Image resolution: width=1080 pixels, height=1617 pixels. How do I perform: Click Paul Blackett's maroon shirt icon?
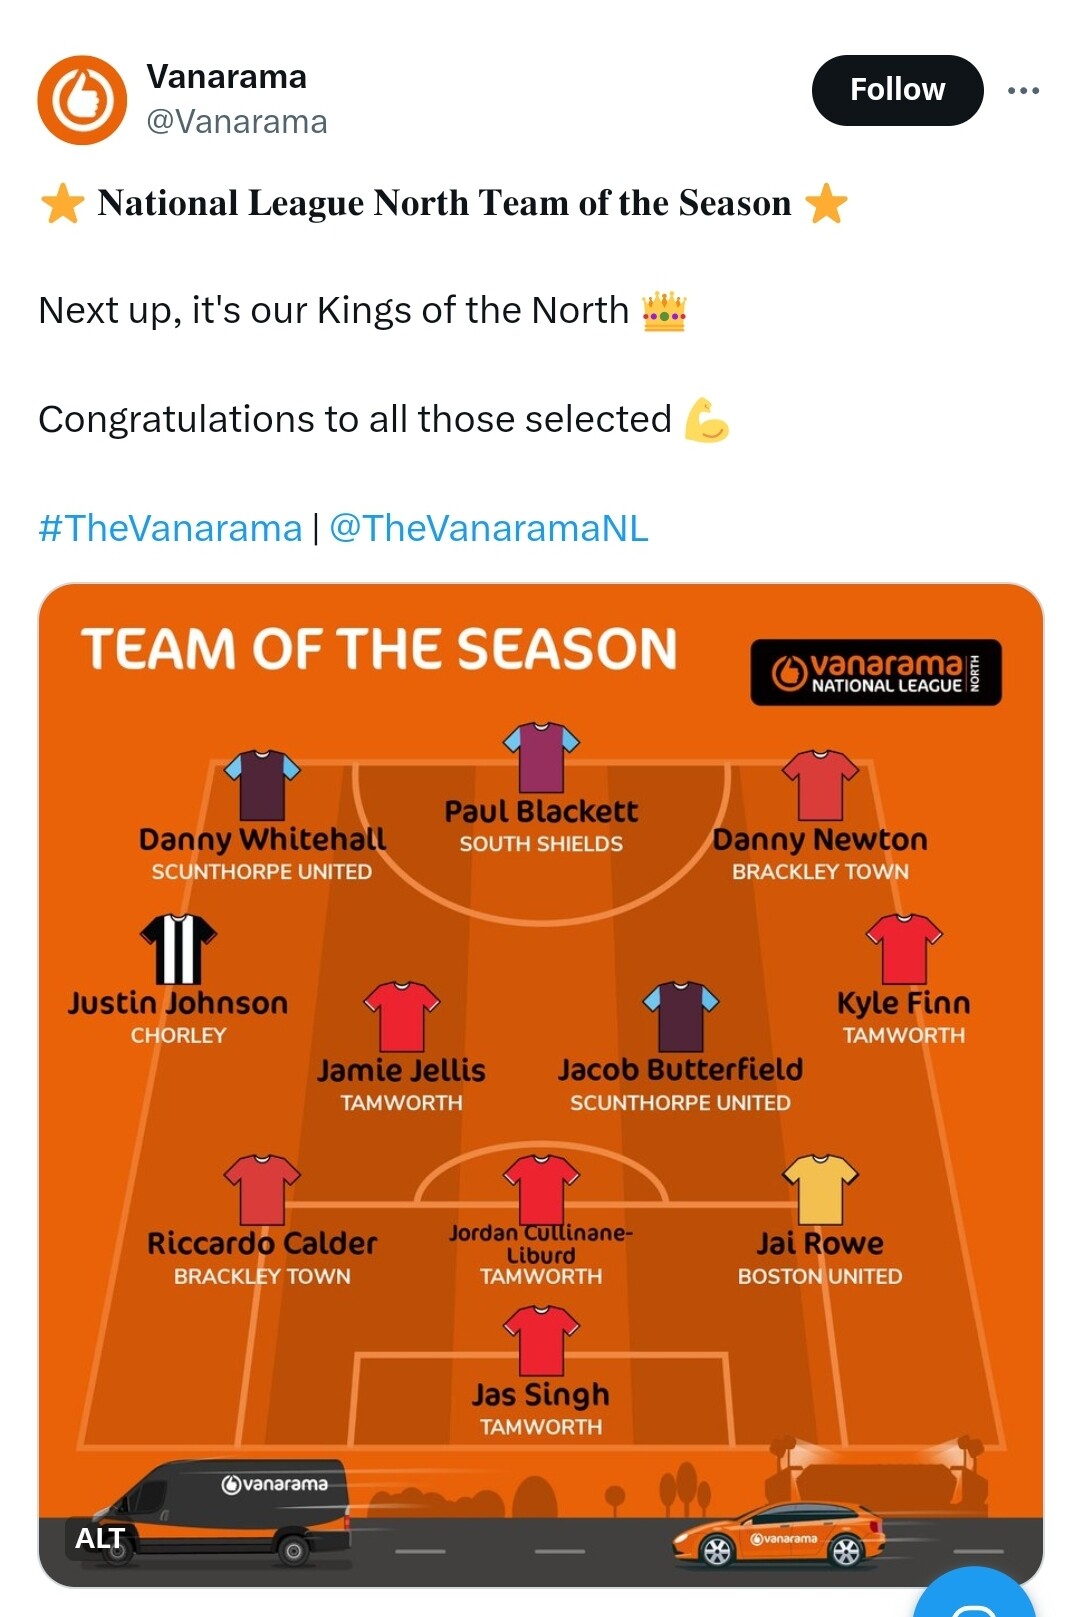541,757
